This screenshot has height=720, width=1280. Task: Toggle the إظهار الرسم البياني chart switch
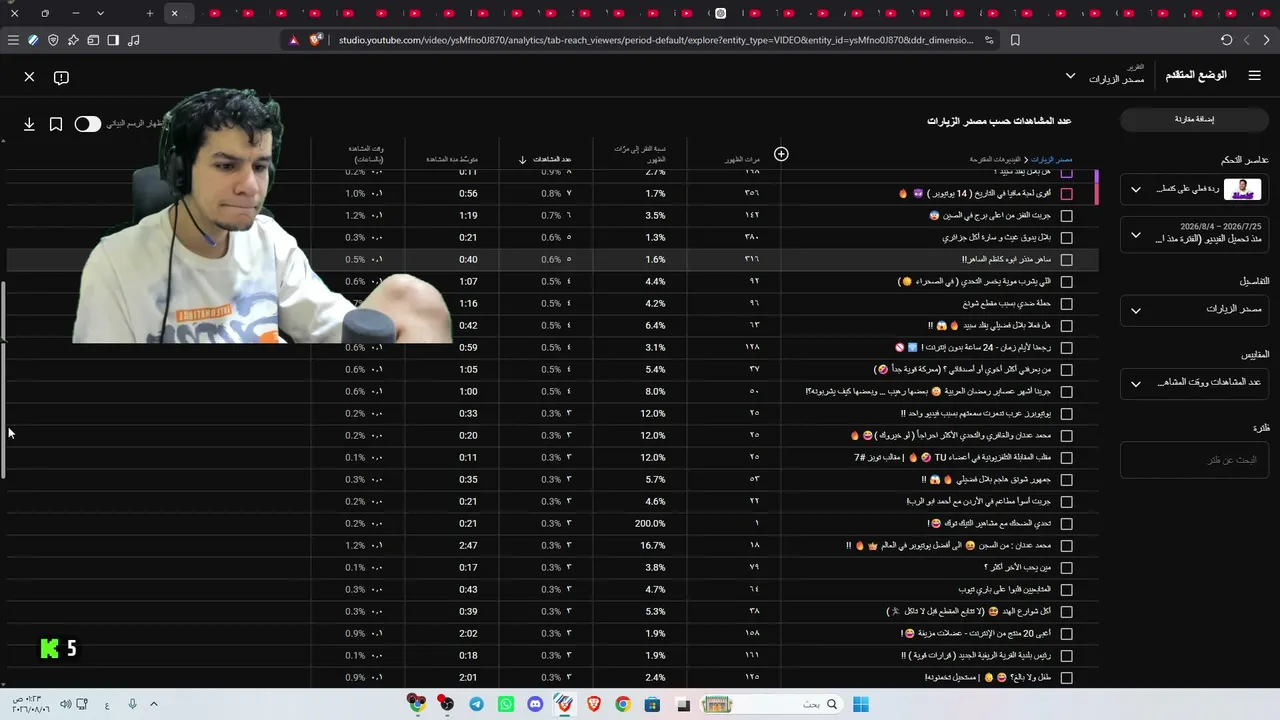(88, 124)
